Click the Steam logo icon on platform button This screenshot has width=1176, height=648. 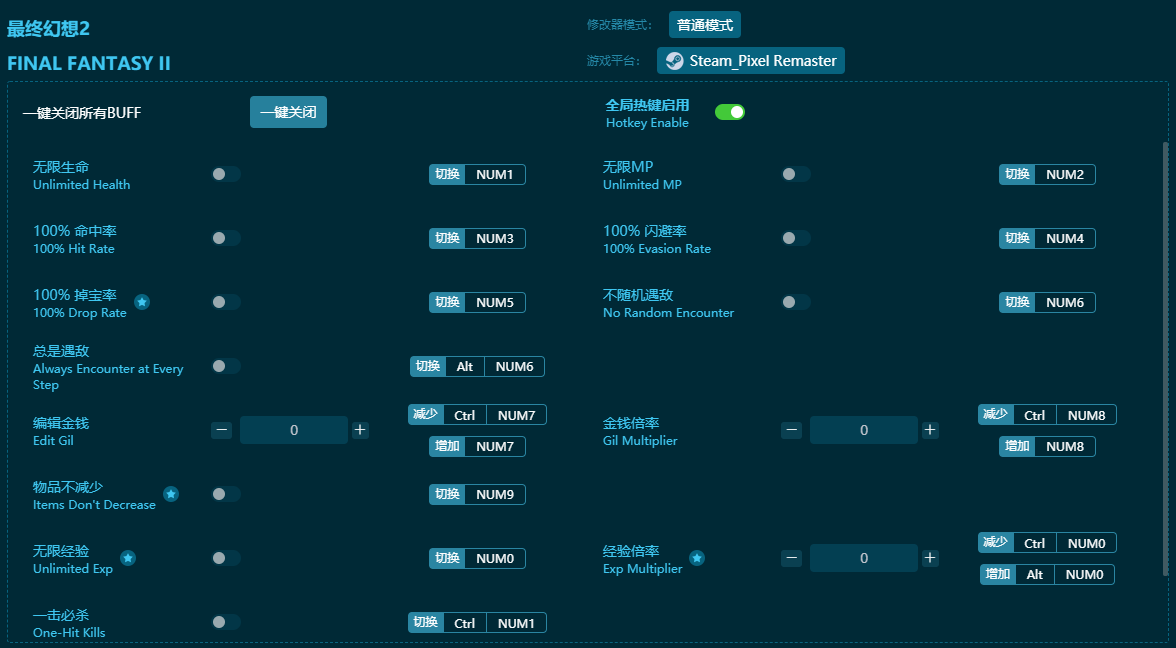click(x=675, y=61)
